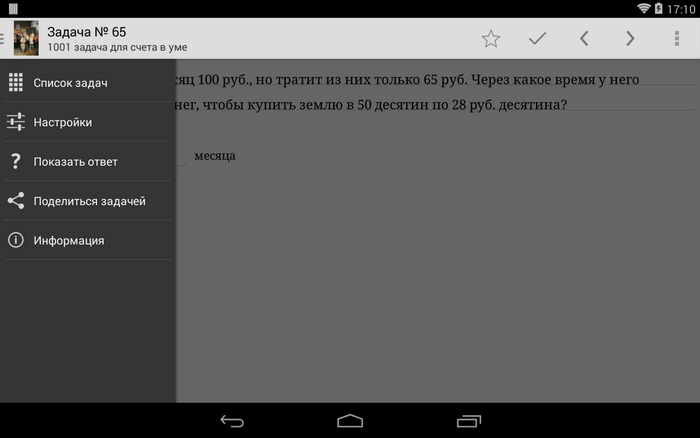Click the clock showing 17:10
The width and height of the screenshot is (700, 438).
(681, 9)
